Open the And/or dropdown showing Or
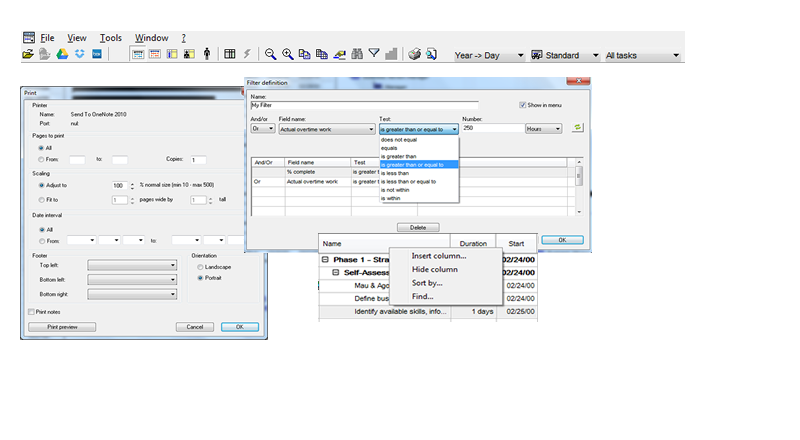 263,129
